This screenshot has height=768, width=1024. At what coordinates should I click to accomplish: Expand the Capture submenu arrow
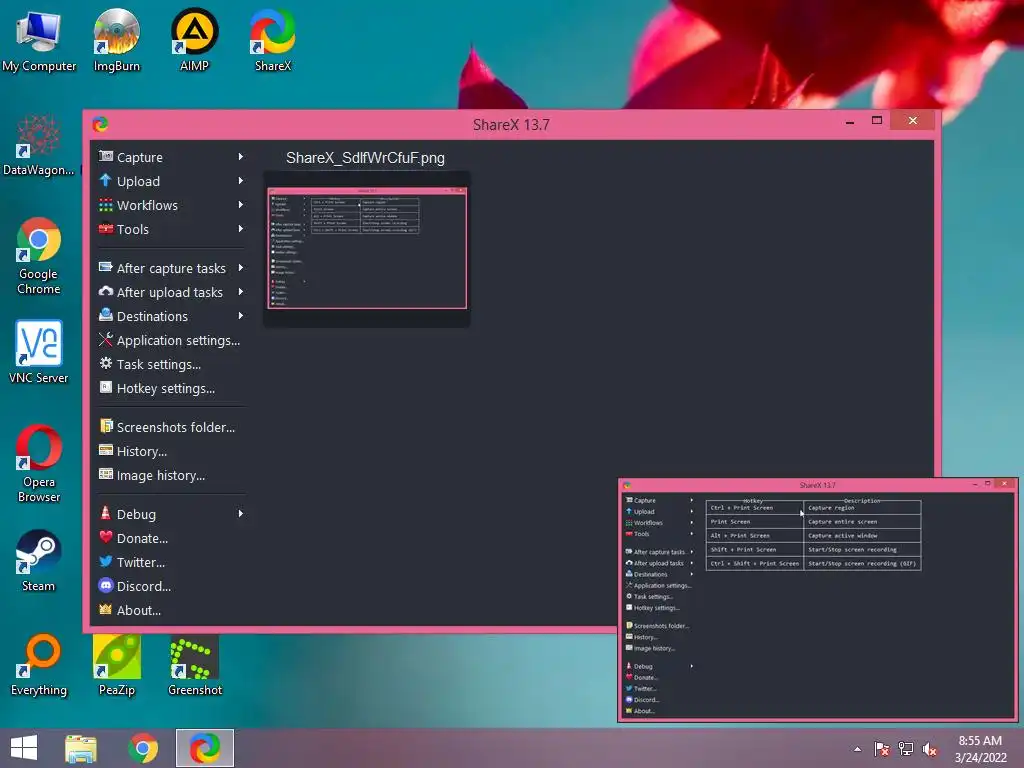click(241, 157)
